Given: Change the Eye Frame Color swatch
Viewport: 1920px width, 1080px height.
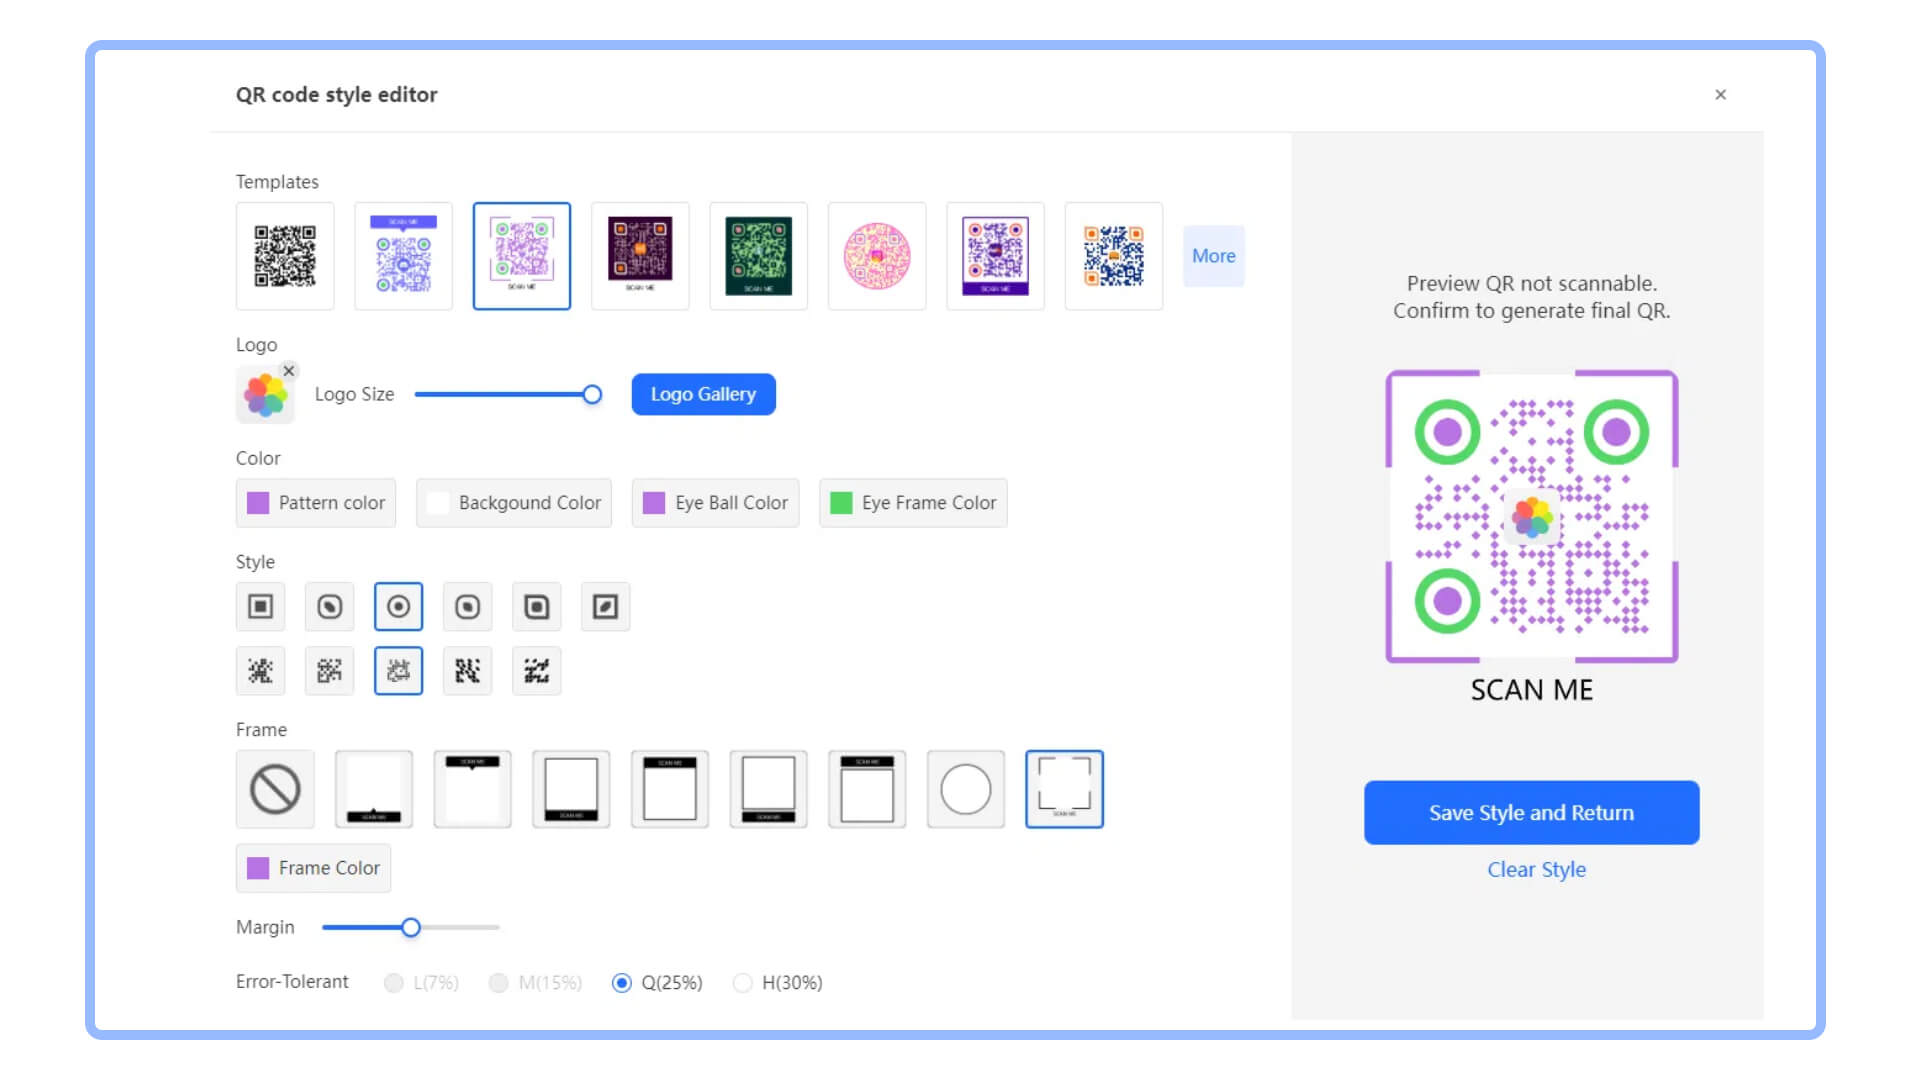Looking at the screenshot, I should click(913, 503).
